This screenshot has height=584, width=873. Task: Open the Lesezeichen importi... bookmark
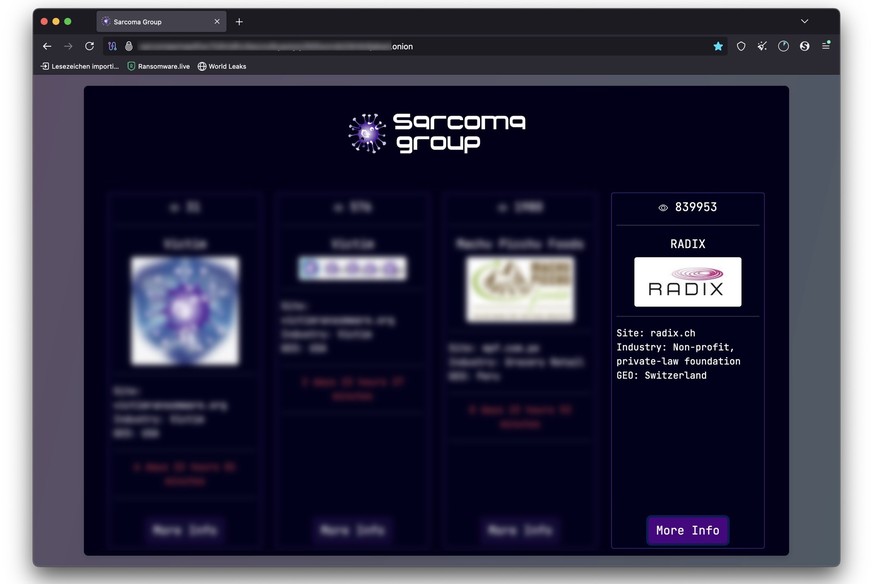click(x=80, y=66)
